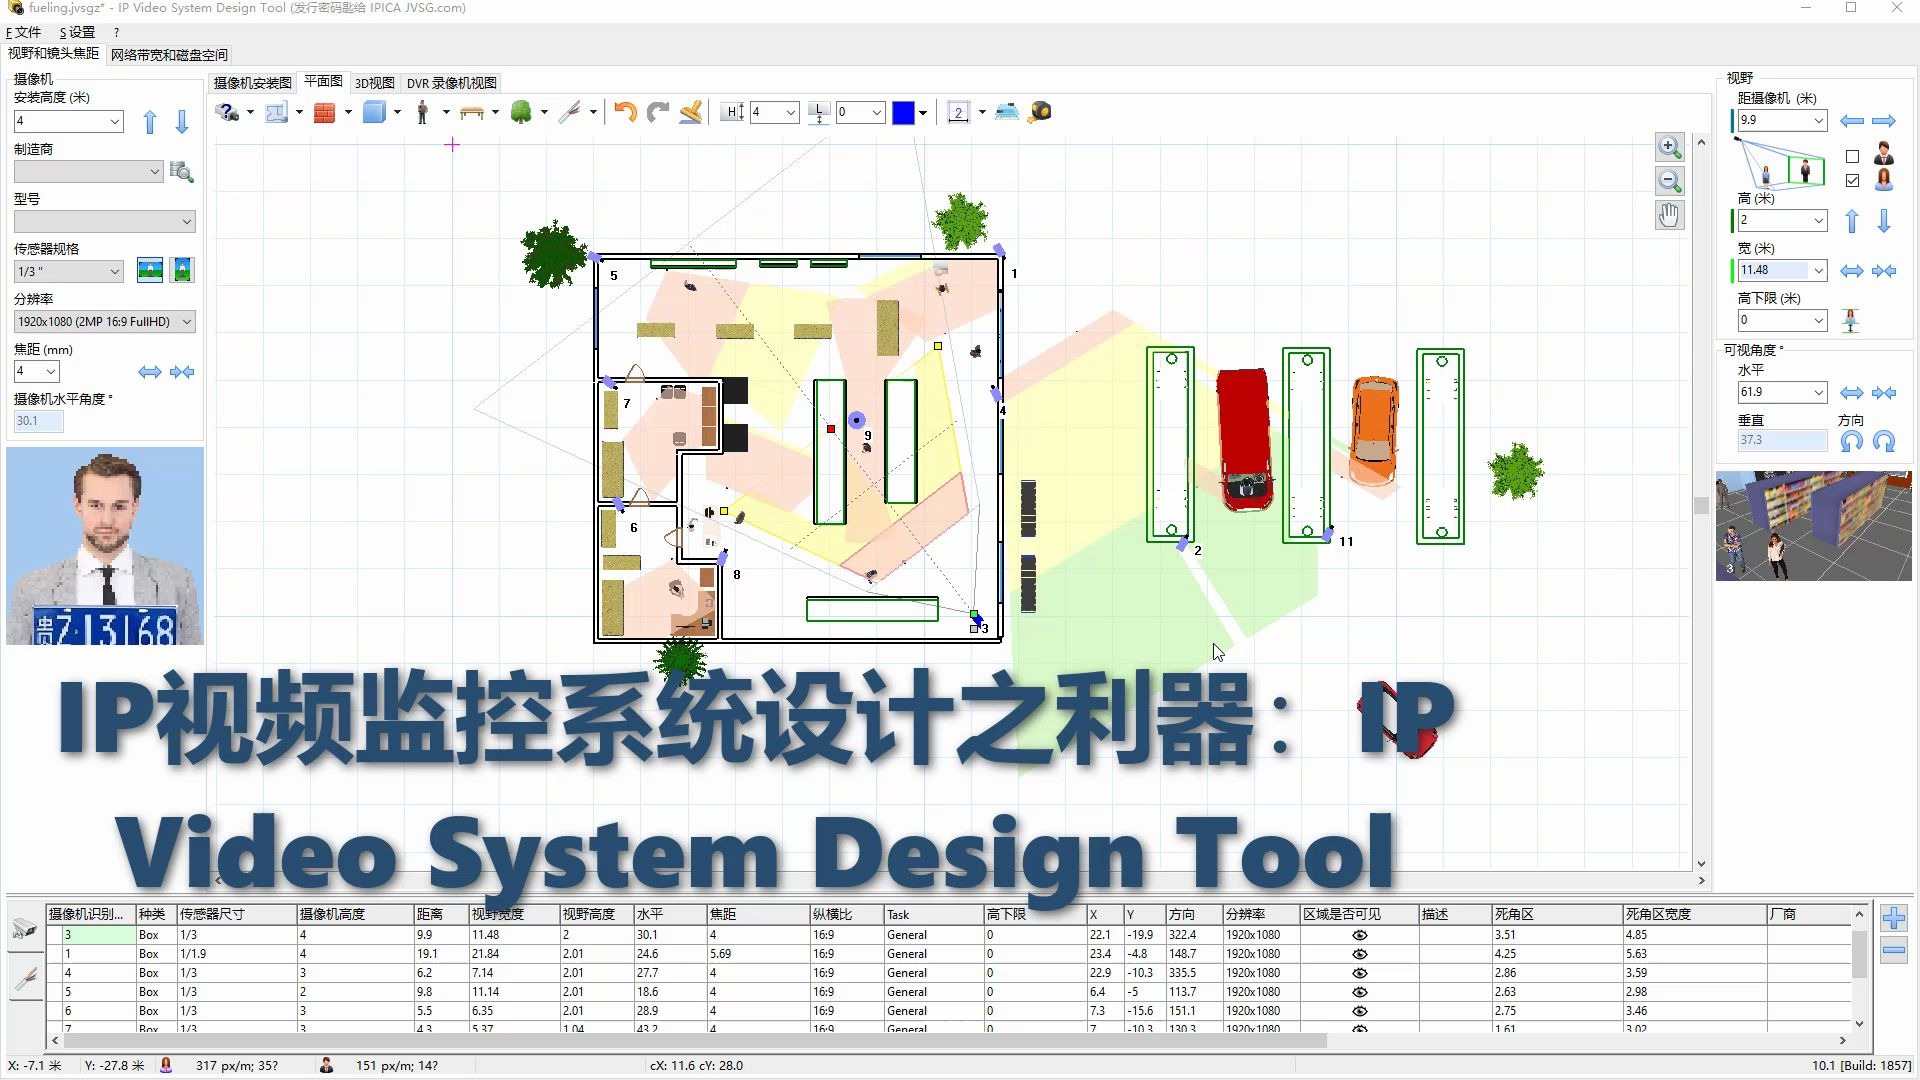The image size is (1920, 1080).
Task: Open the question mark help menu
Action: (x=116, y=32)
